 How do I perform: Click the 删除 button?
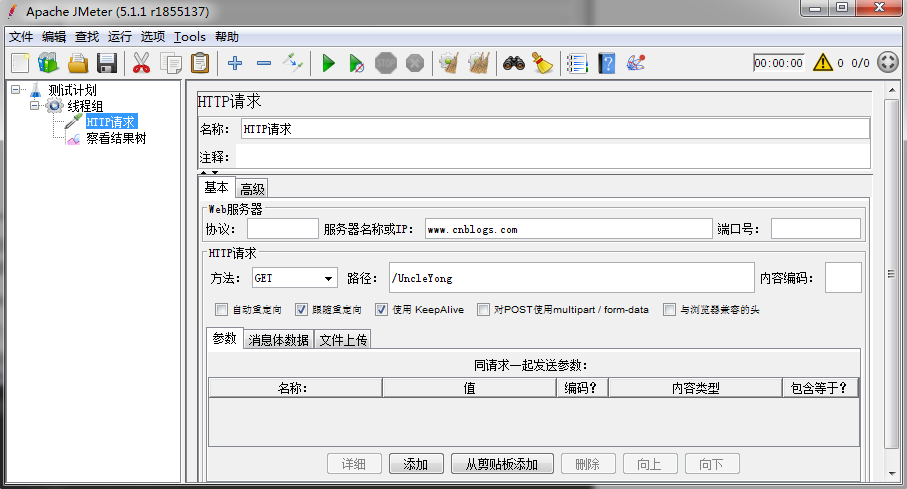pos(588,464)
